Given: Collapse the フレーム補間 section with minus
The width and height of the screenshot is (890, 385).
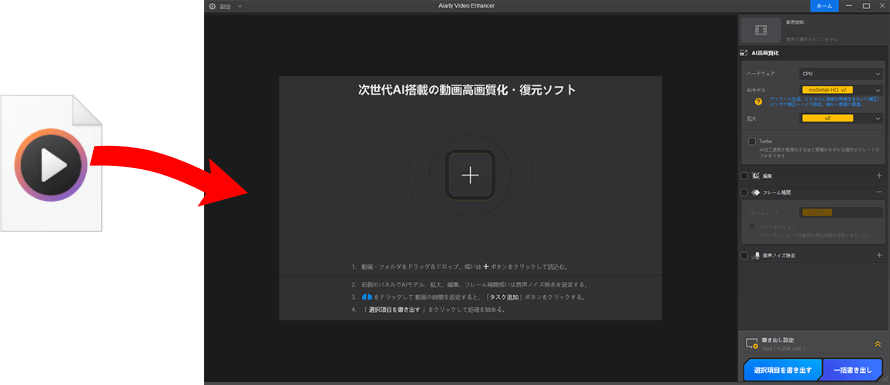Looking at the screenshot, I should pyautogui.click(x=879, y=192).
